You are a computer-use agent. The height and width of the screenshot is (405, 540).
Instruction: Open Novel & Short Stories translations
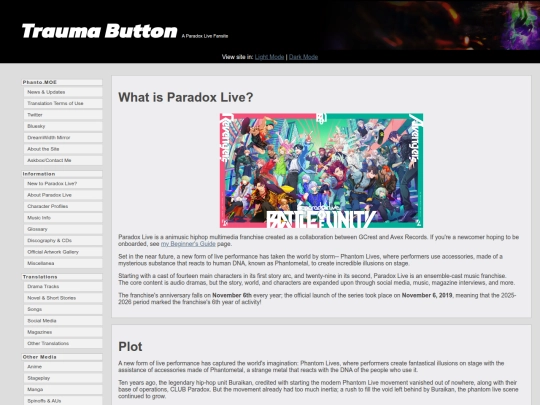pos(63,298)
